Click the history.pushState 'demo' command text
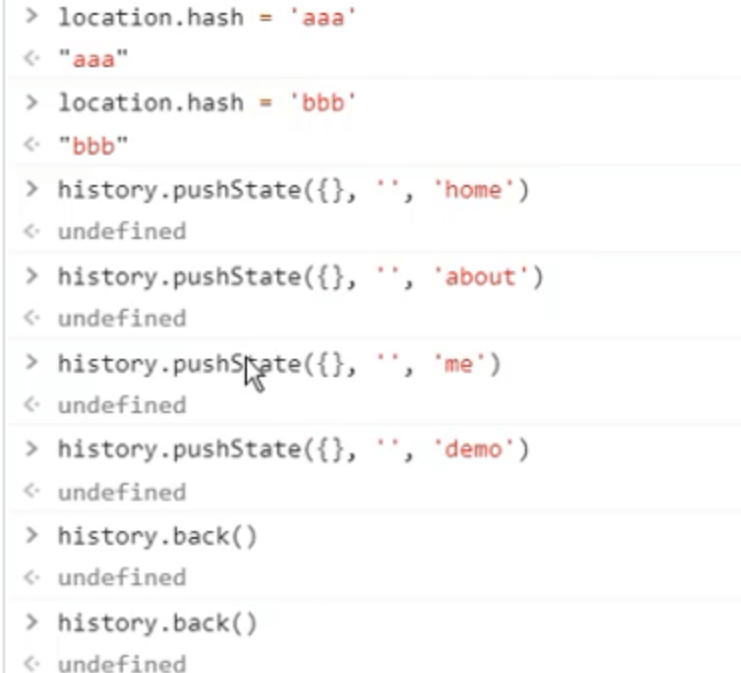Screen dimensions: 741x673 tap(293, 449)
